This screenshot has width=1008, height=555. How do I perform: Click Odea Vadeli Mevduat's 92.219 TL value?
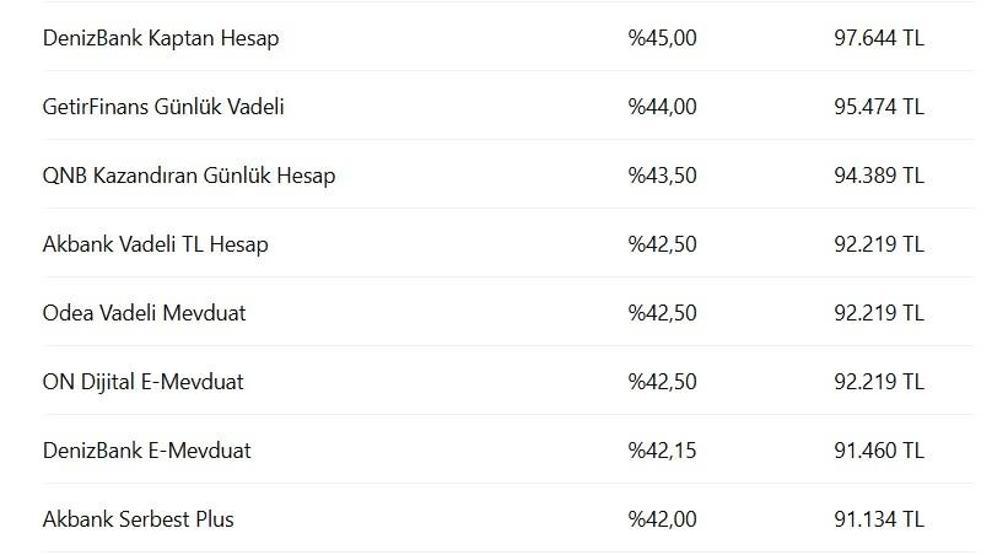(x=879, y=313)
